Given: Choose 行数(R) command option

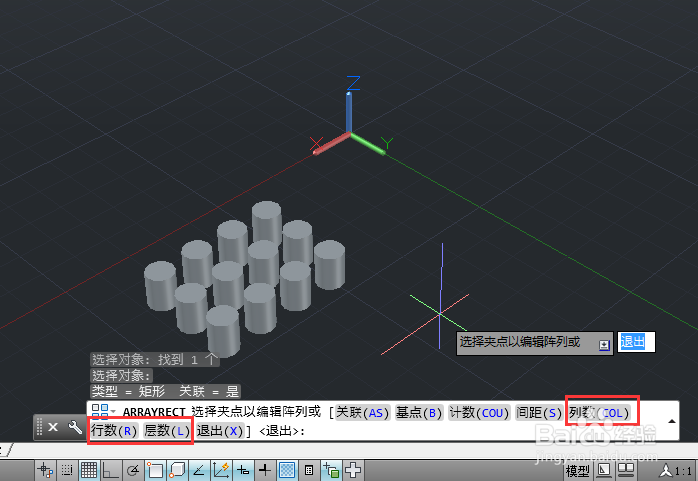Looking at the screenshot, I should click(114, 430).
